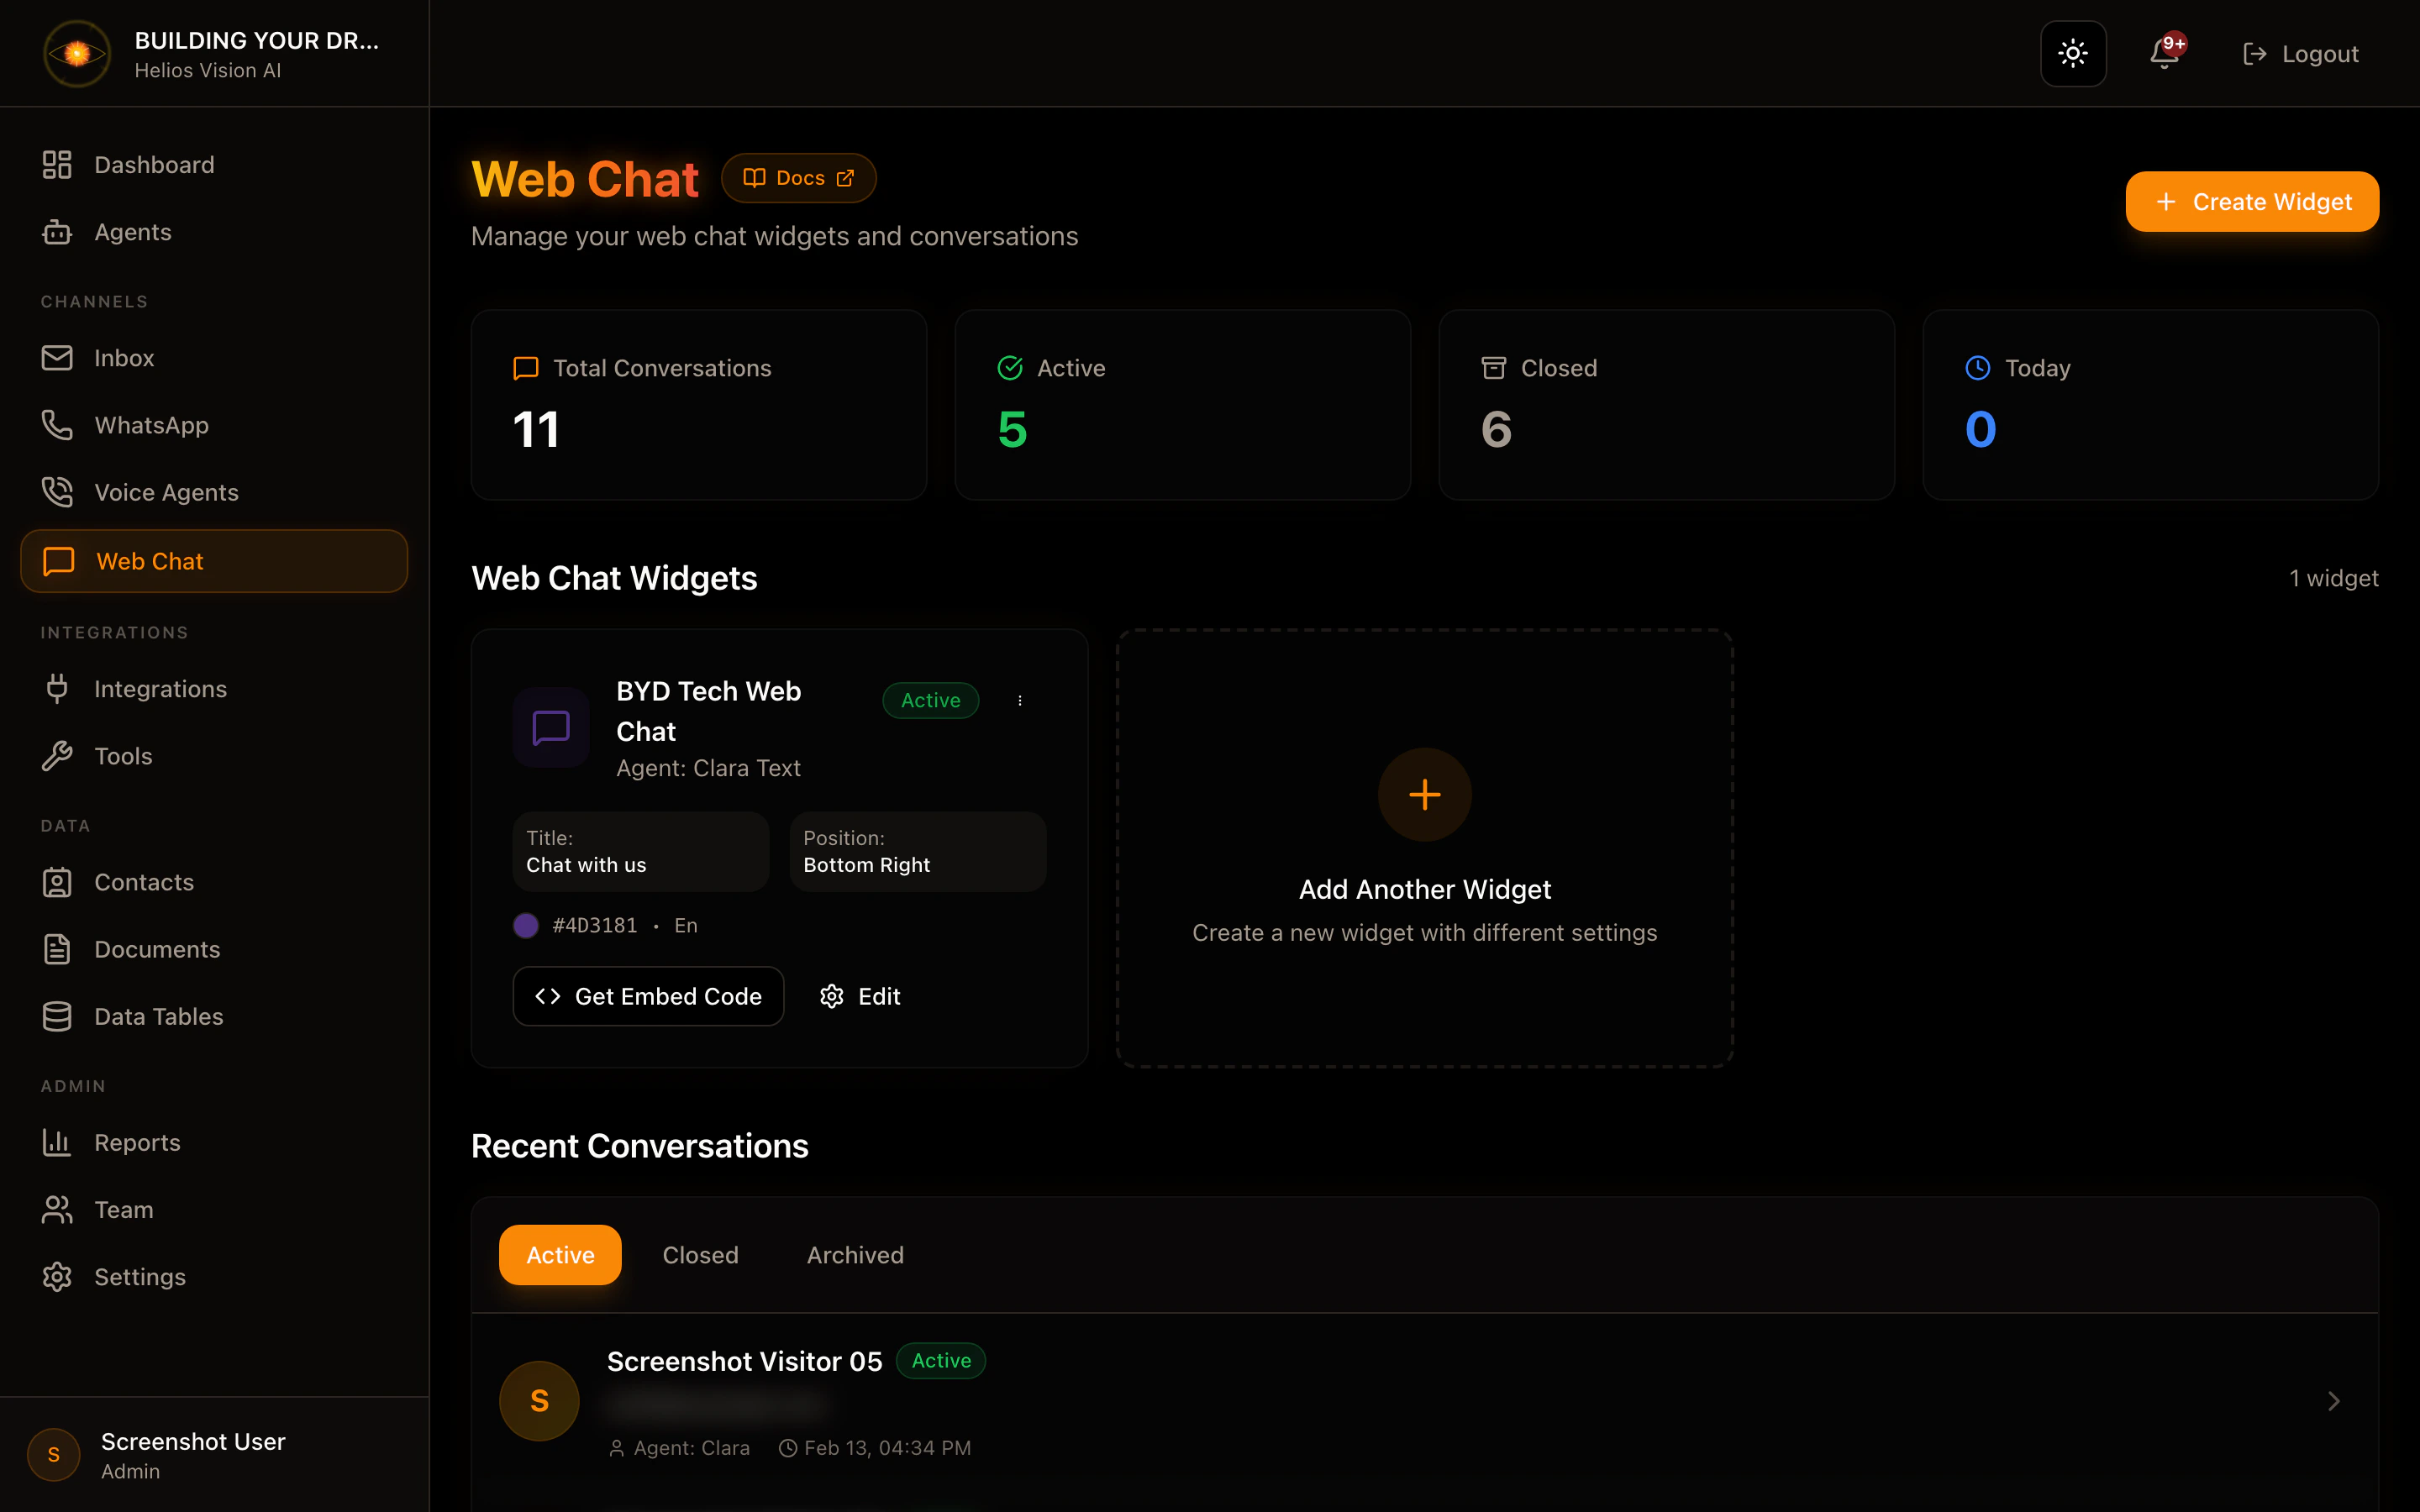Image resolution: width=2420 pixels, height=1512 pixels.
Task: Open the Voice Agents channel
Action: coord(167,491)
